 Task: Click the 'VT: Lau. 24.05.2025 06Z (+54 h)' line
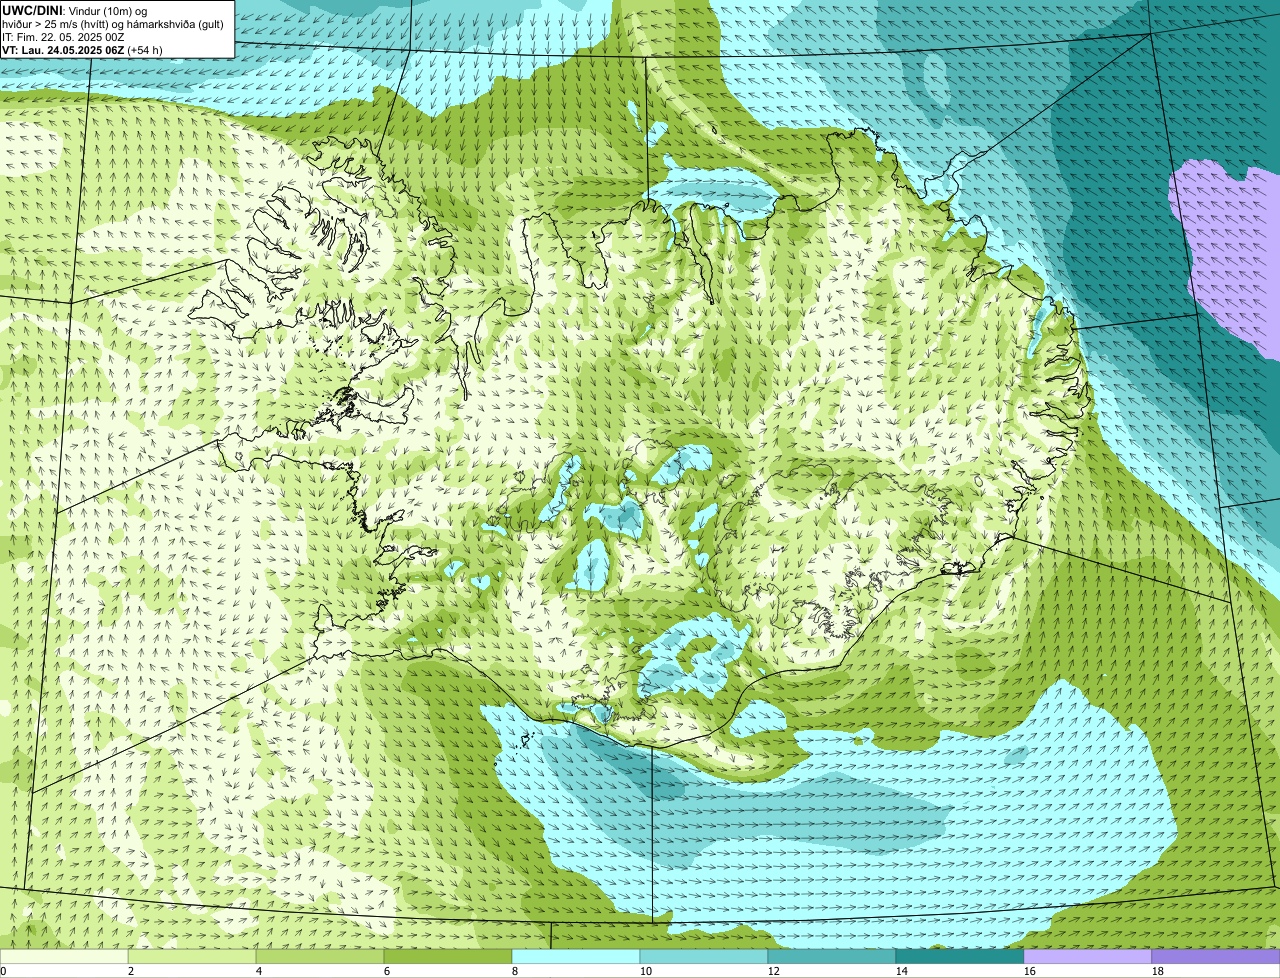pos(82,49)
